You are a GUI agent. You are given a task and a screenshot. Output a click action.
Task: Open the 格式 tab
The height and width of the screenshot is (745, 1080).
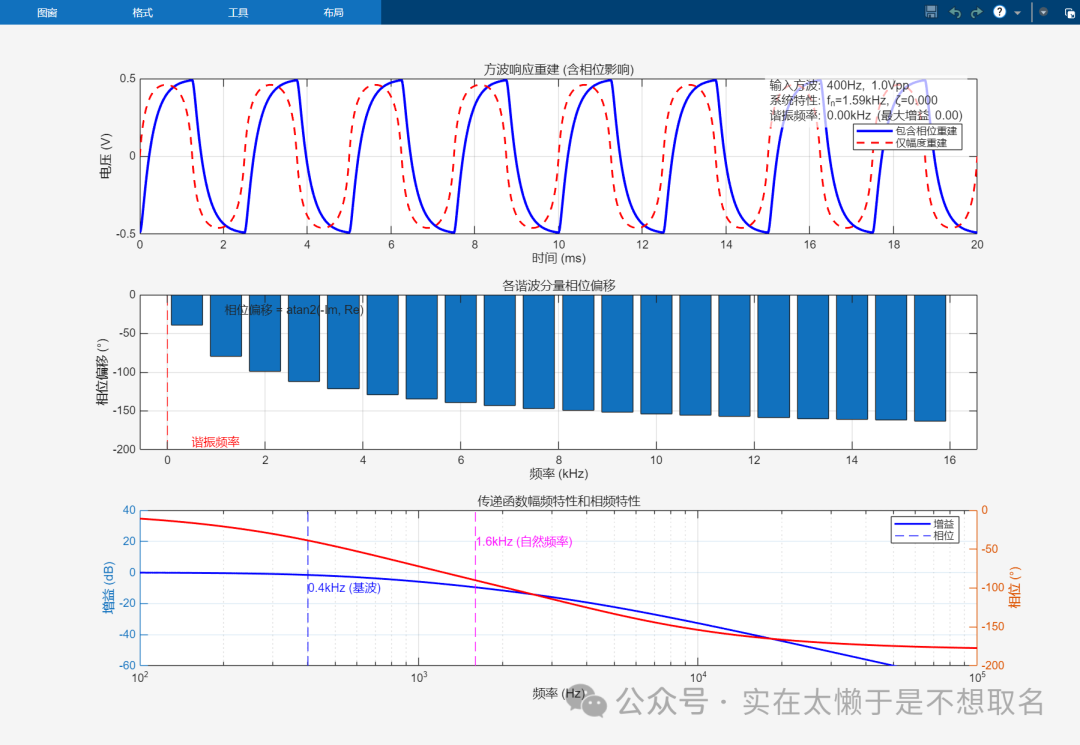(x=142, y=13)
